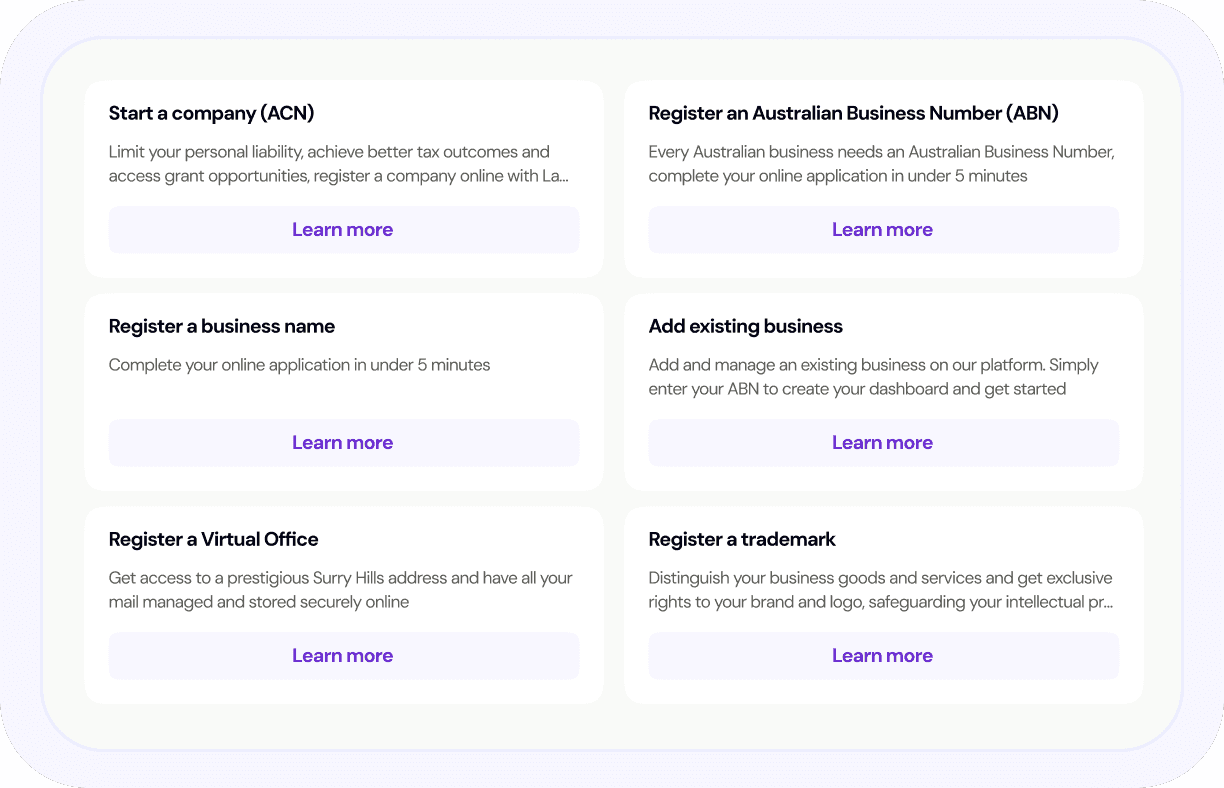The width and height of the screenshot is (1224, 788).
Task: Open Learn more for Register a business name
Action: tap(343, 443)
